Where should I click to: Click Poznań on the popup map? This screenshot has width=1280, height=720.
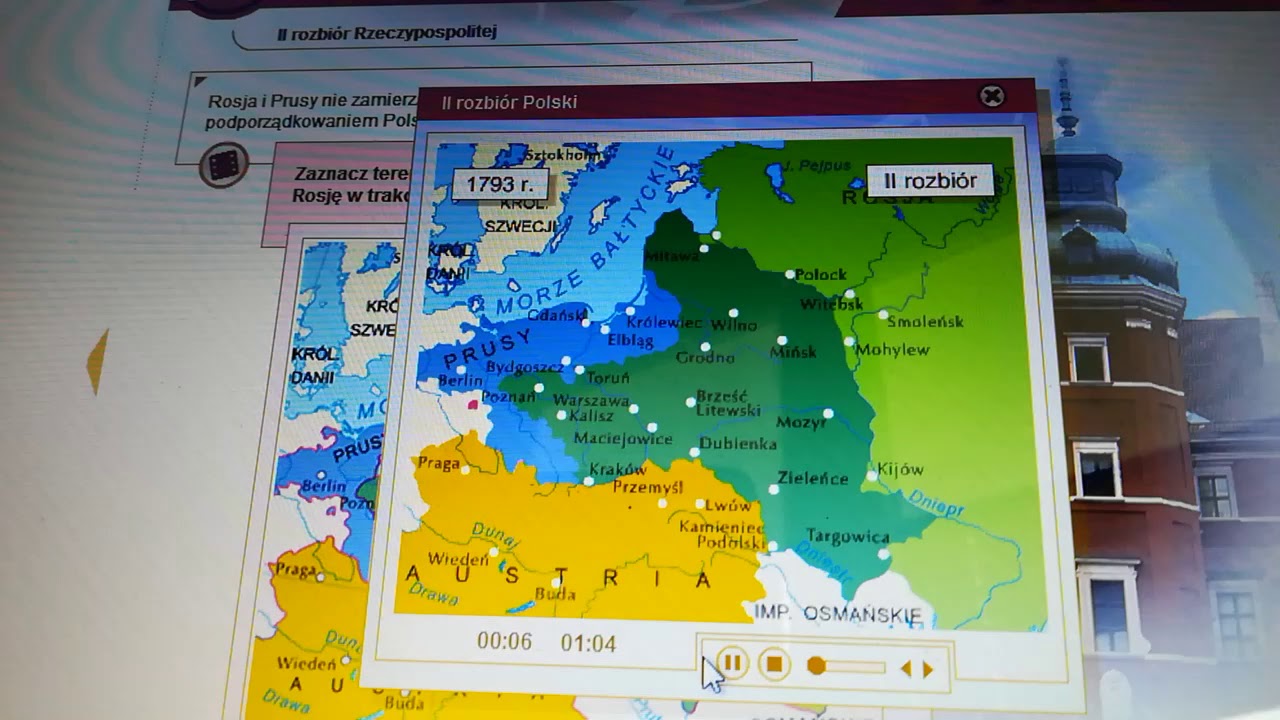[508, 397]
